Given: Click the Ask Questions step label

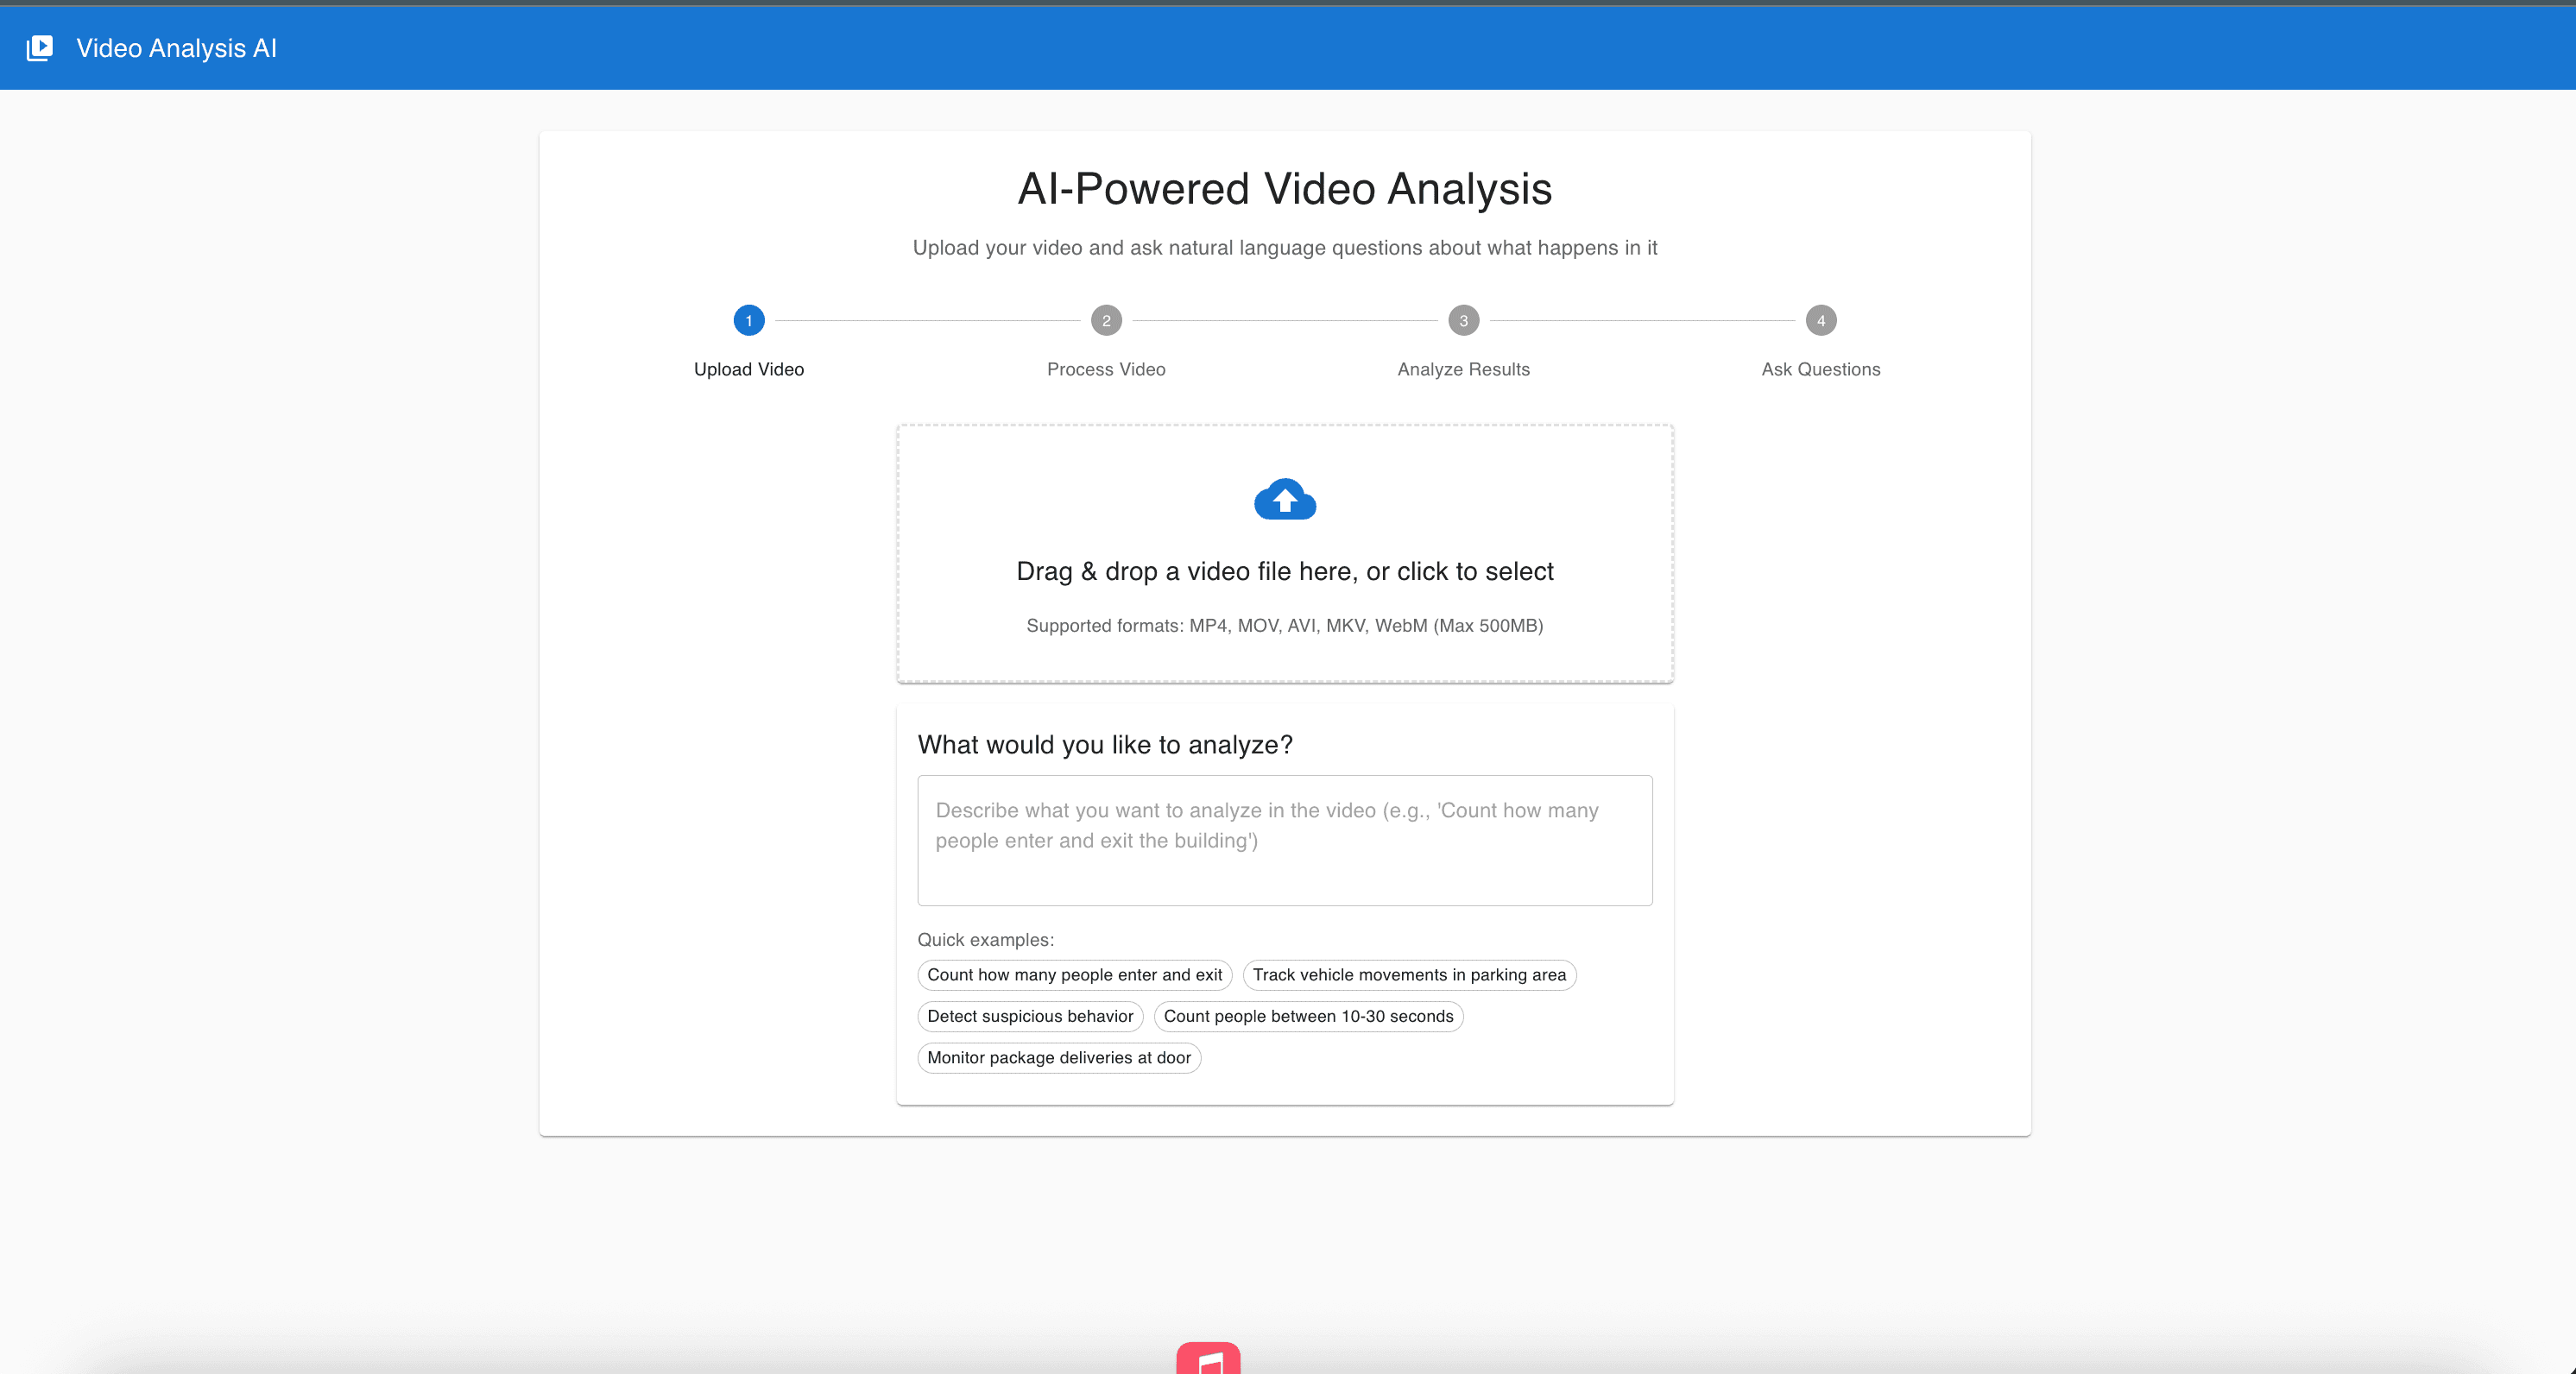Looking at the screenshot, I should pyautogui.click(x=1821, y=369).
